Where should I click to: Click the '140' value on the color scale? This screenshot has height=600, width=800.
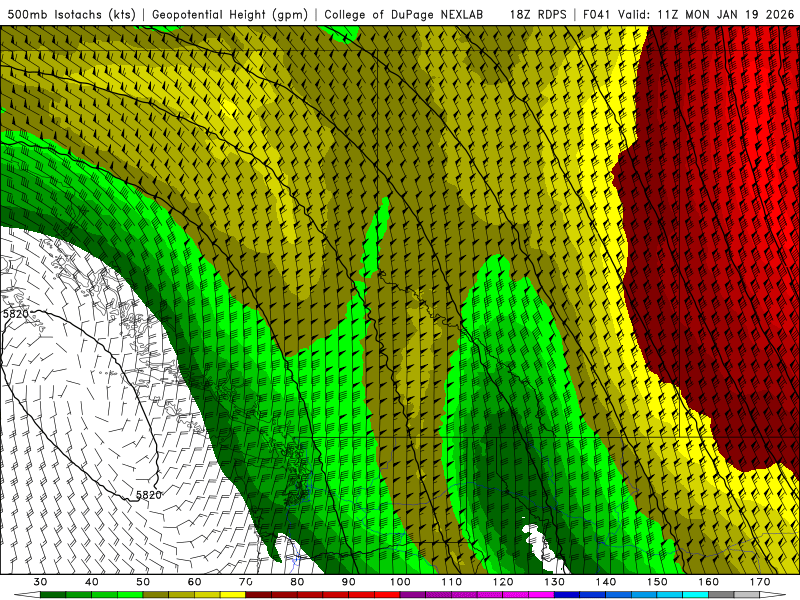click(606, 582)
